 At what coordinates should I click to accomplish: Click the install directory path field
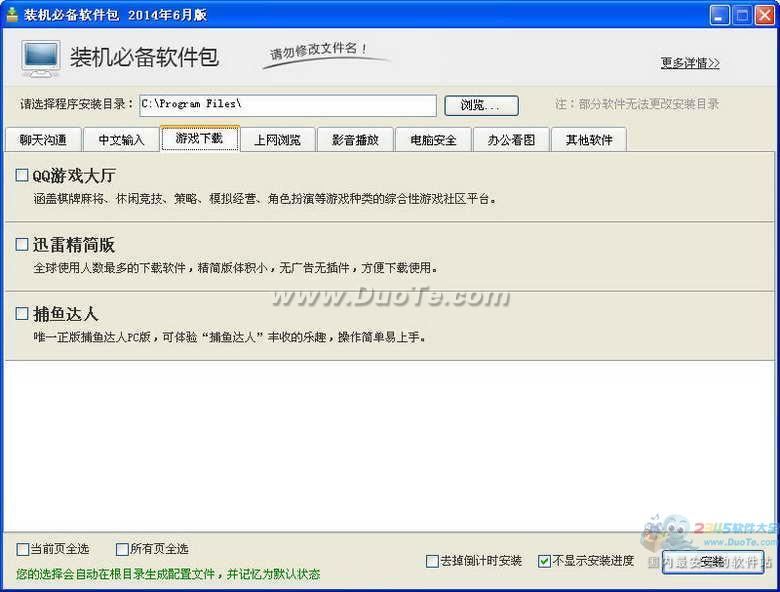coord(288,105)
